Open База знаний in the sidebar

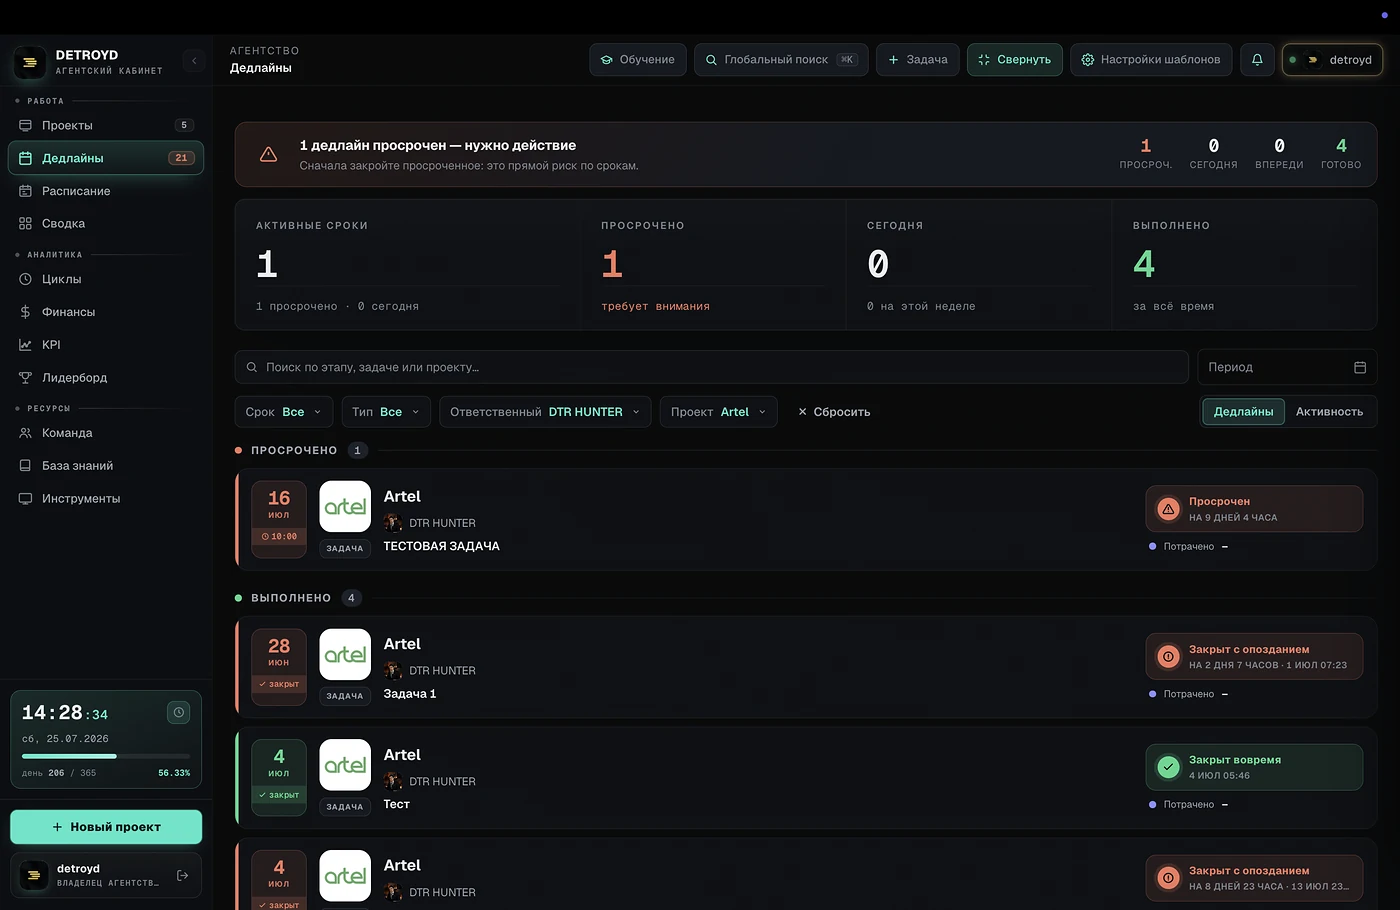point(106,466)
